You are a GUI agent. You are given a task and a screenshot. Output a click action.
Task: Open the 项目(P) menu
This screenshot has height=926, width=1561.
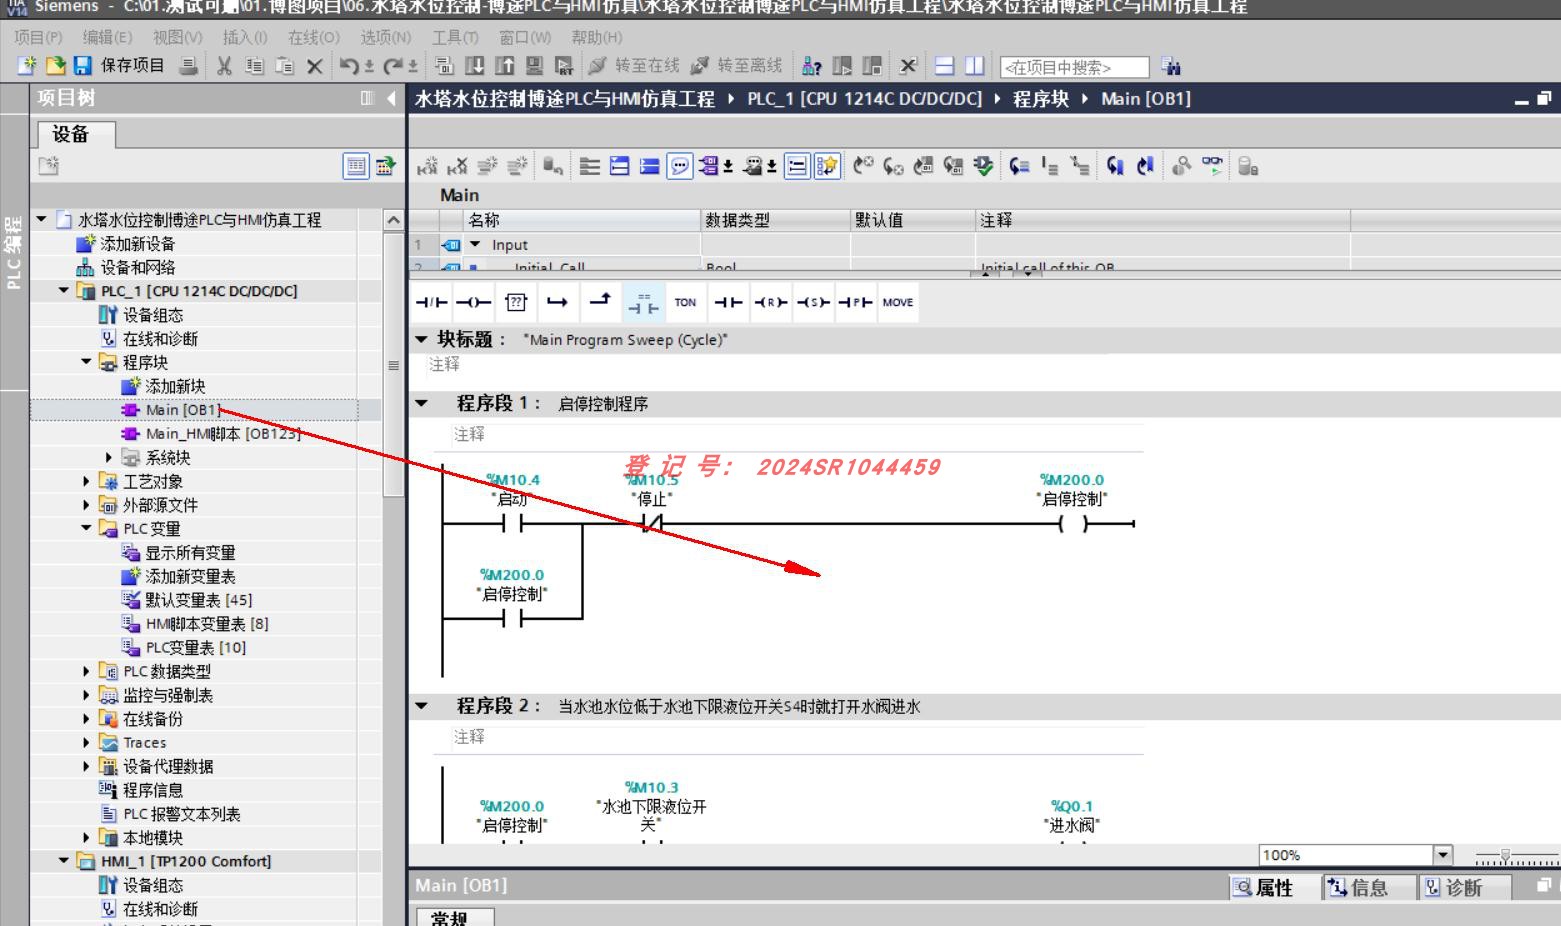(x=38, y=37)
